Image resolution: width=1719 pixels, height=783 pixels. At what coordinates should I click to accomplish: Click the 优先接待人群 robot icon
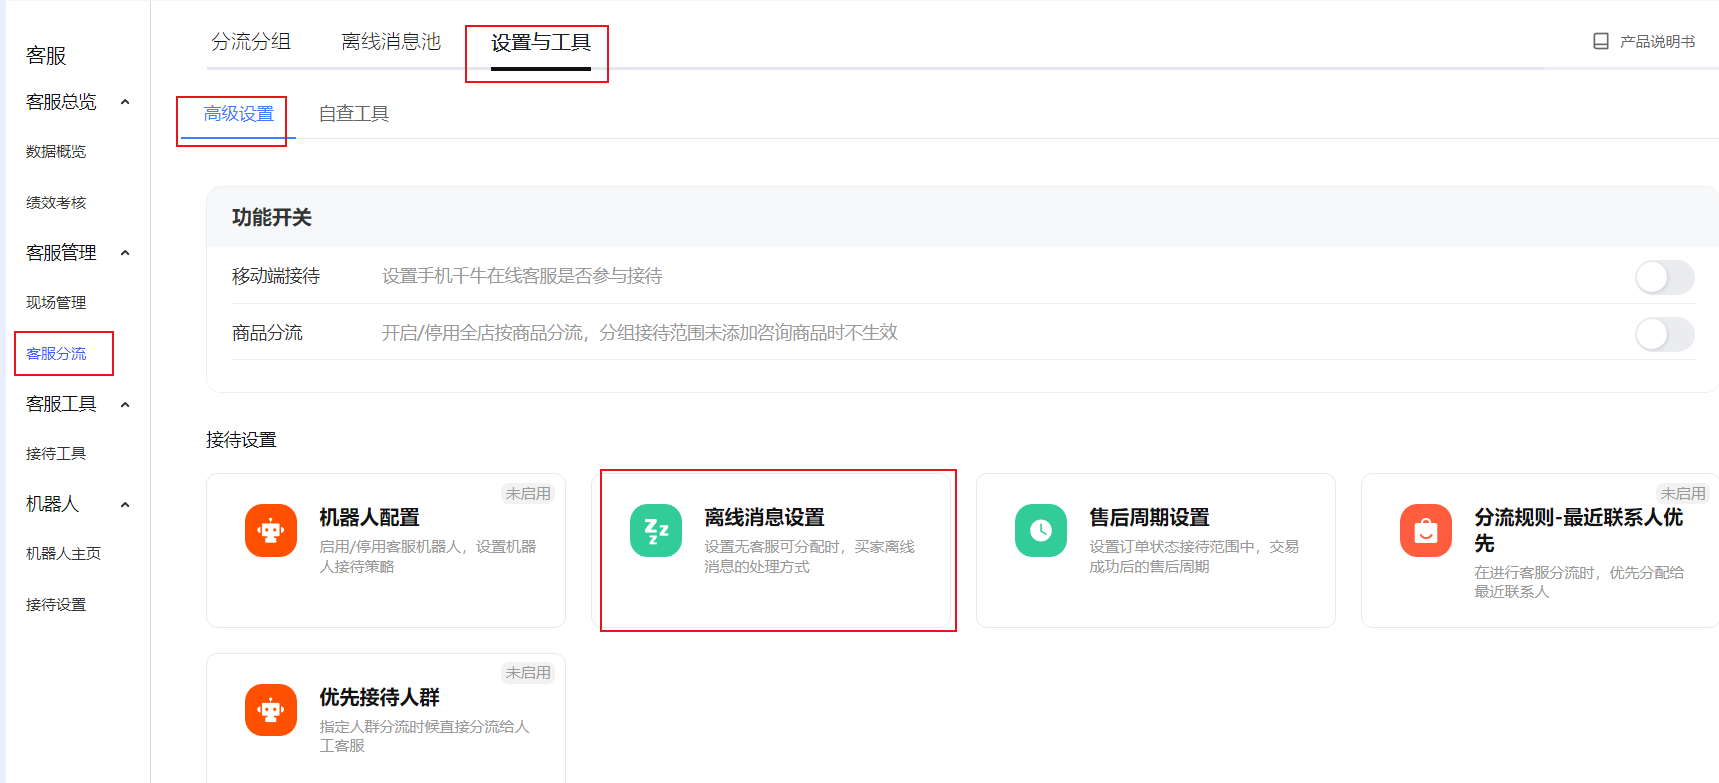coord(271,710)
